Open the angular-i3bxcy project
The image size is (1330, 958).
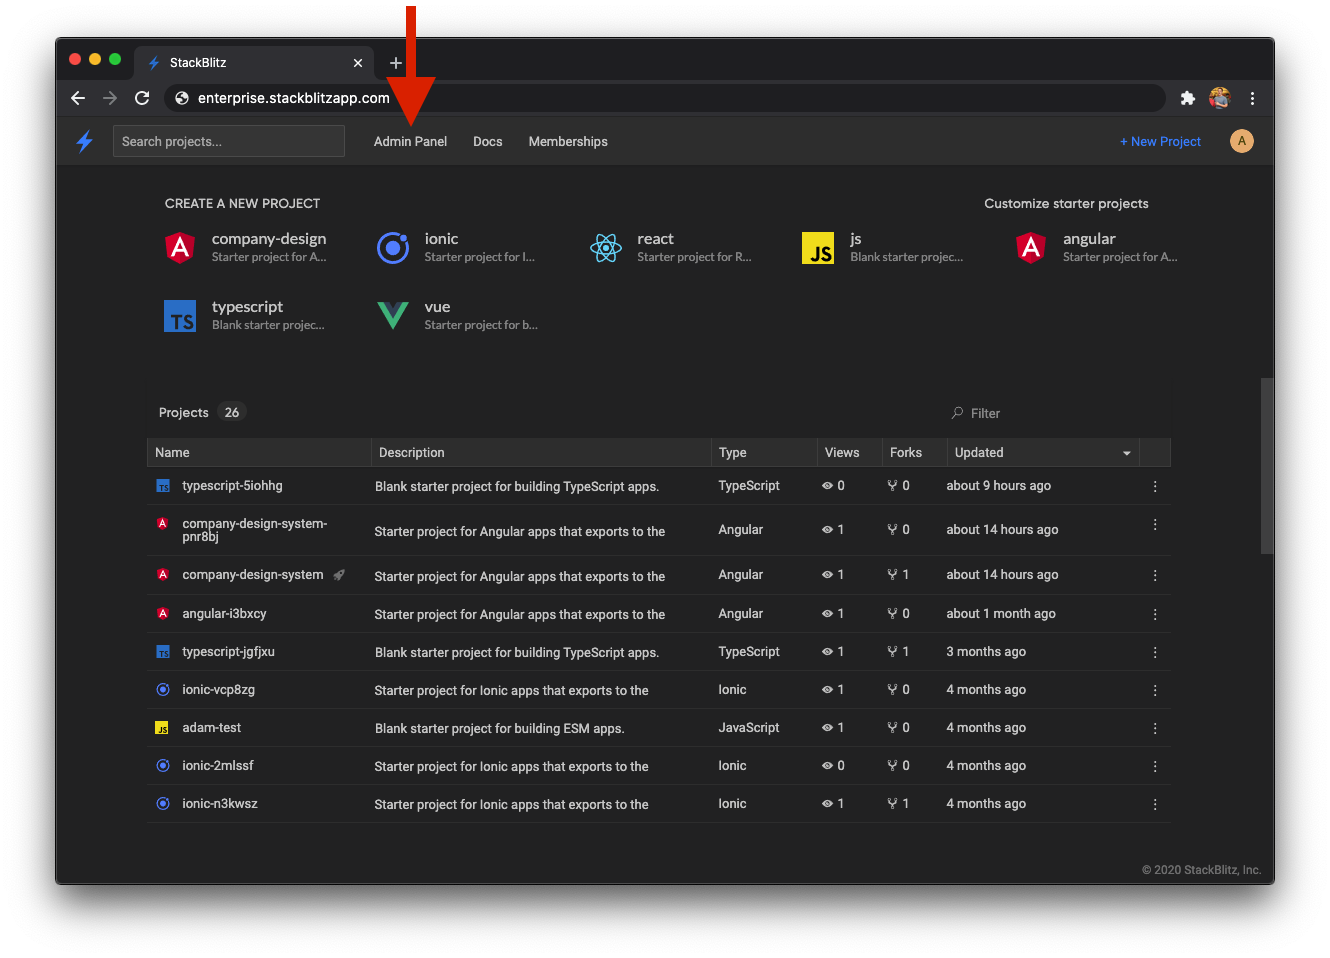click(224, 614)
